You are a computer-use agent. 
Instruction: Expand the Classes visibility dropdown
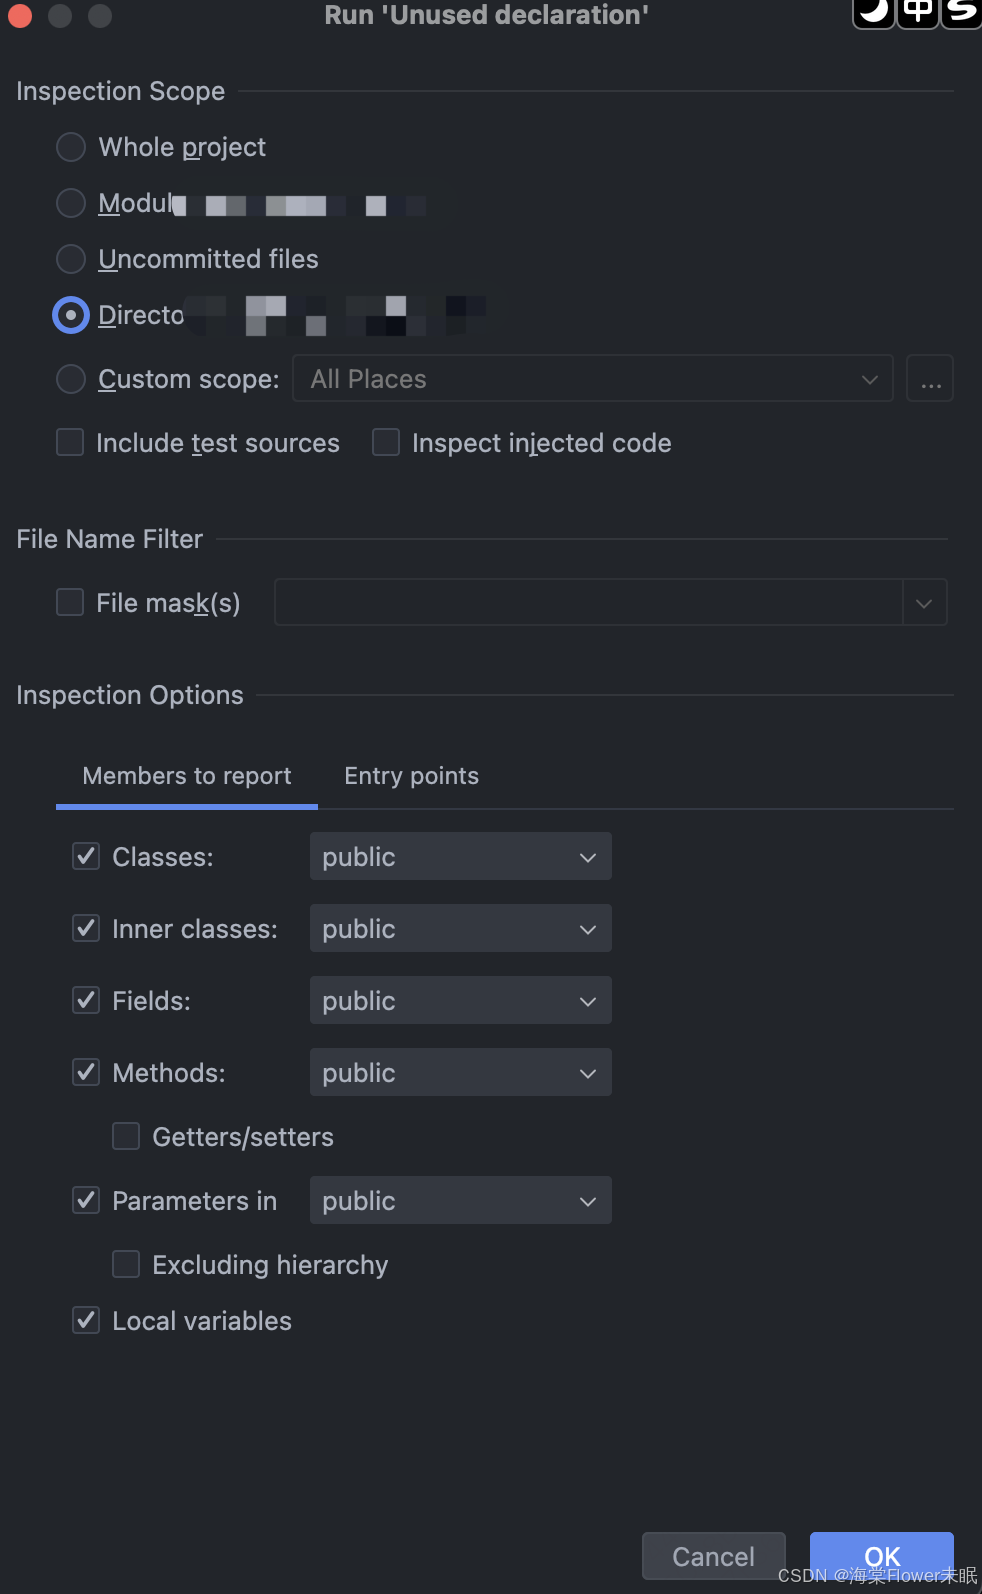[461, 857]
